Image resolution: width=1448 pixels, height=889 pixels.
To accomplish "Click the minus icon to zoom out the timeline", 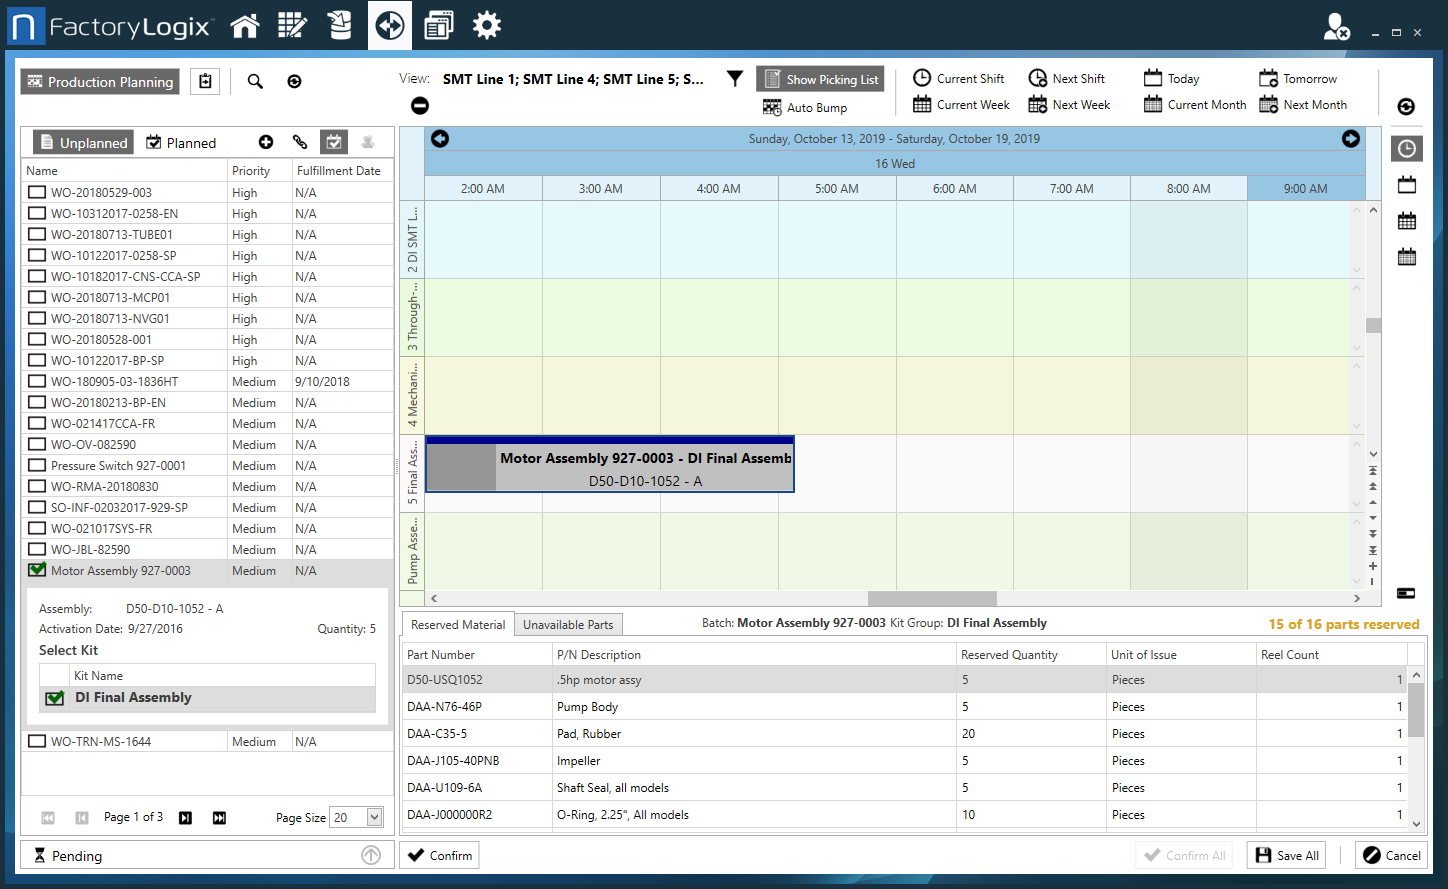I will pyautogui.click(x=420, y=105).
